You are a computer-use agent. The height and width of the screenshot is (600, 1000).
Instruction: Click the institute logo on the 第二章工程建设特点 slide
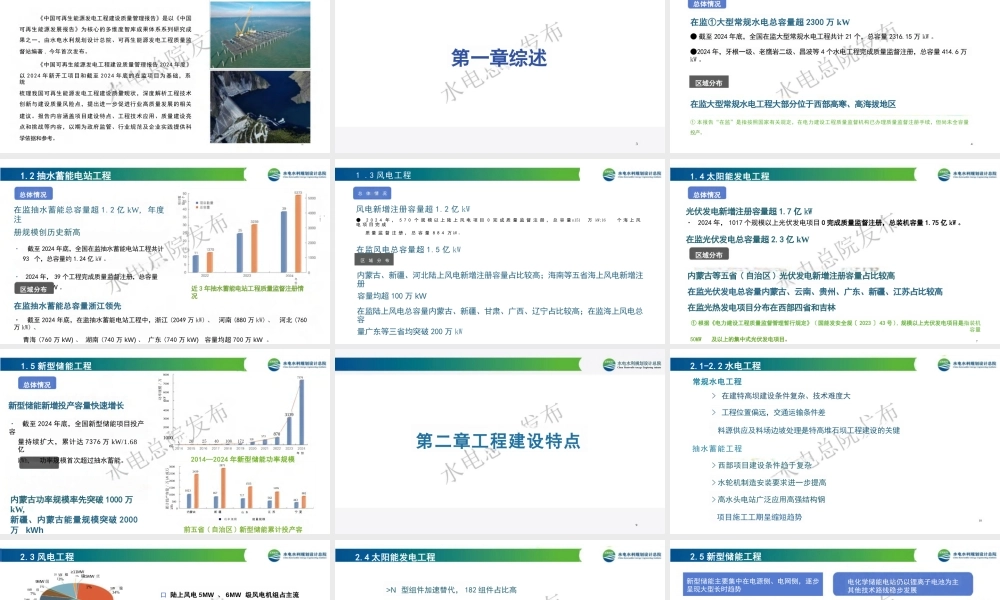[x=631, y=364]
